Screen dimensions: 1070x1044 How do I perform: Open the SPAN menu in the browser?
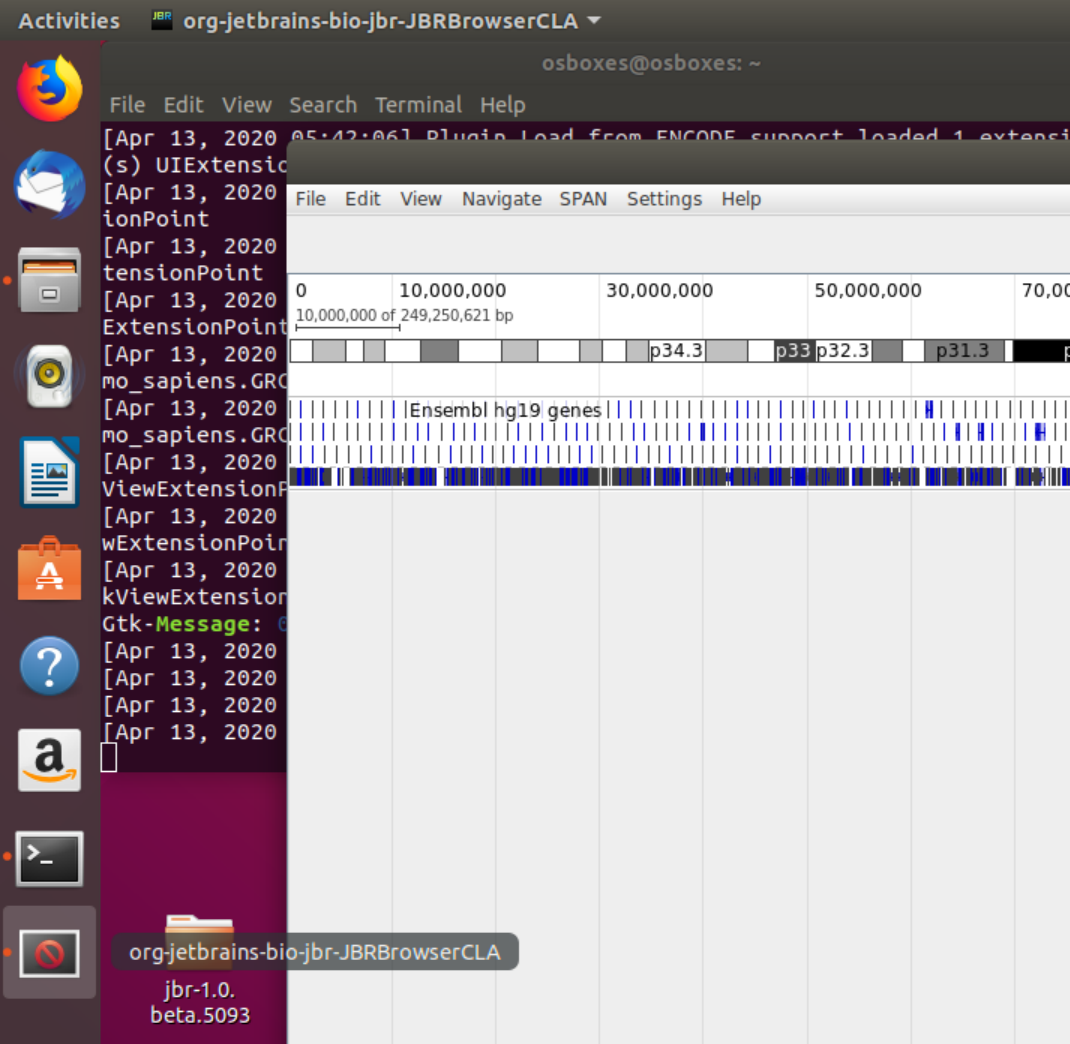tap(583, 199)
